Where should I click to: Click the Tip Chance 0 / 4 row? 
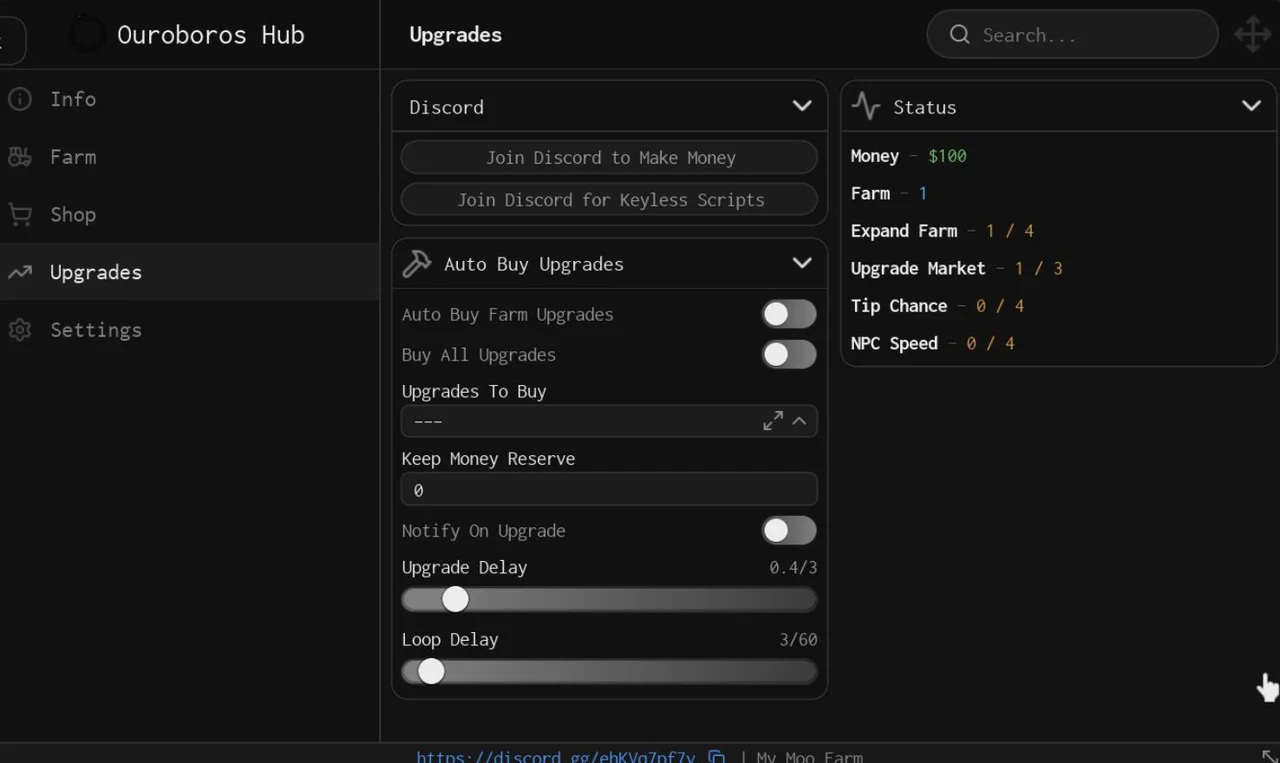[x=937, y=306]
